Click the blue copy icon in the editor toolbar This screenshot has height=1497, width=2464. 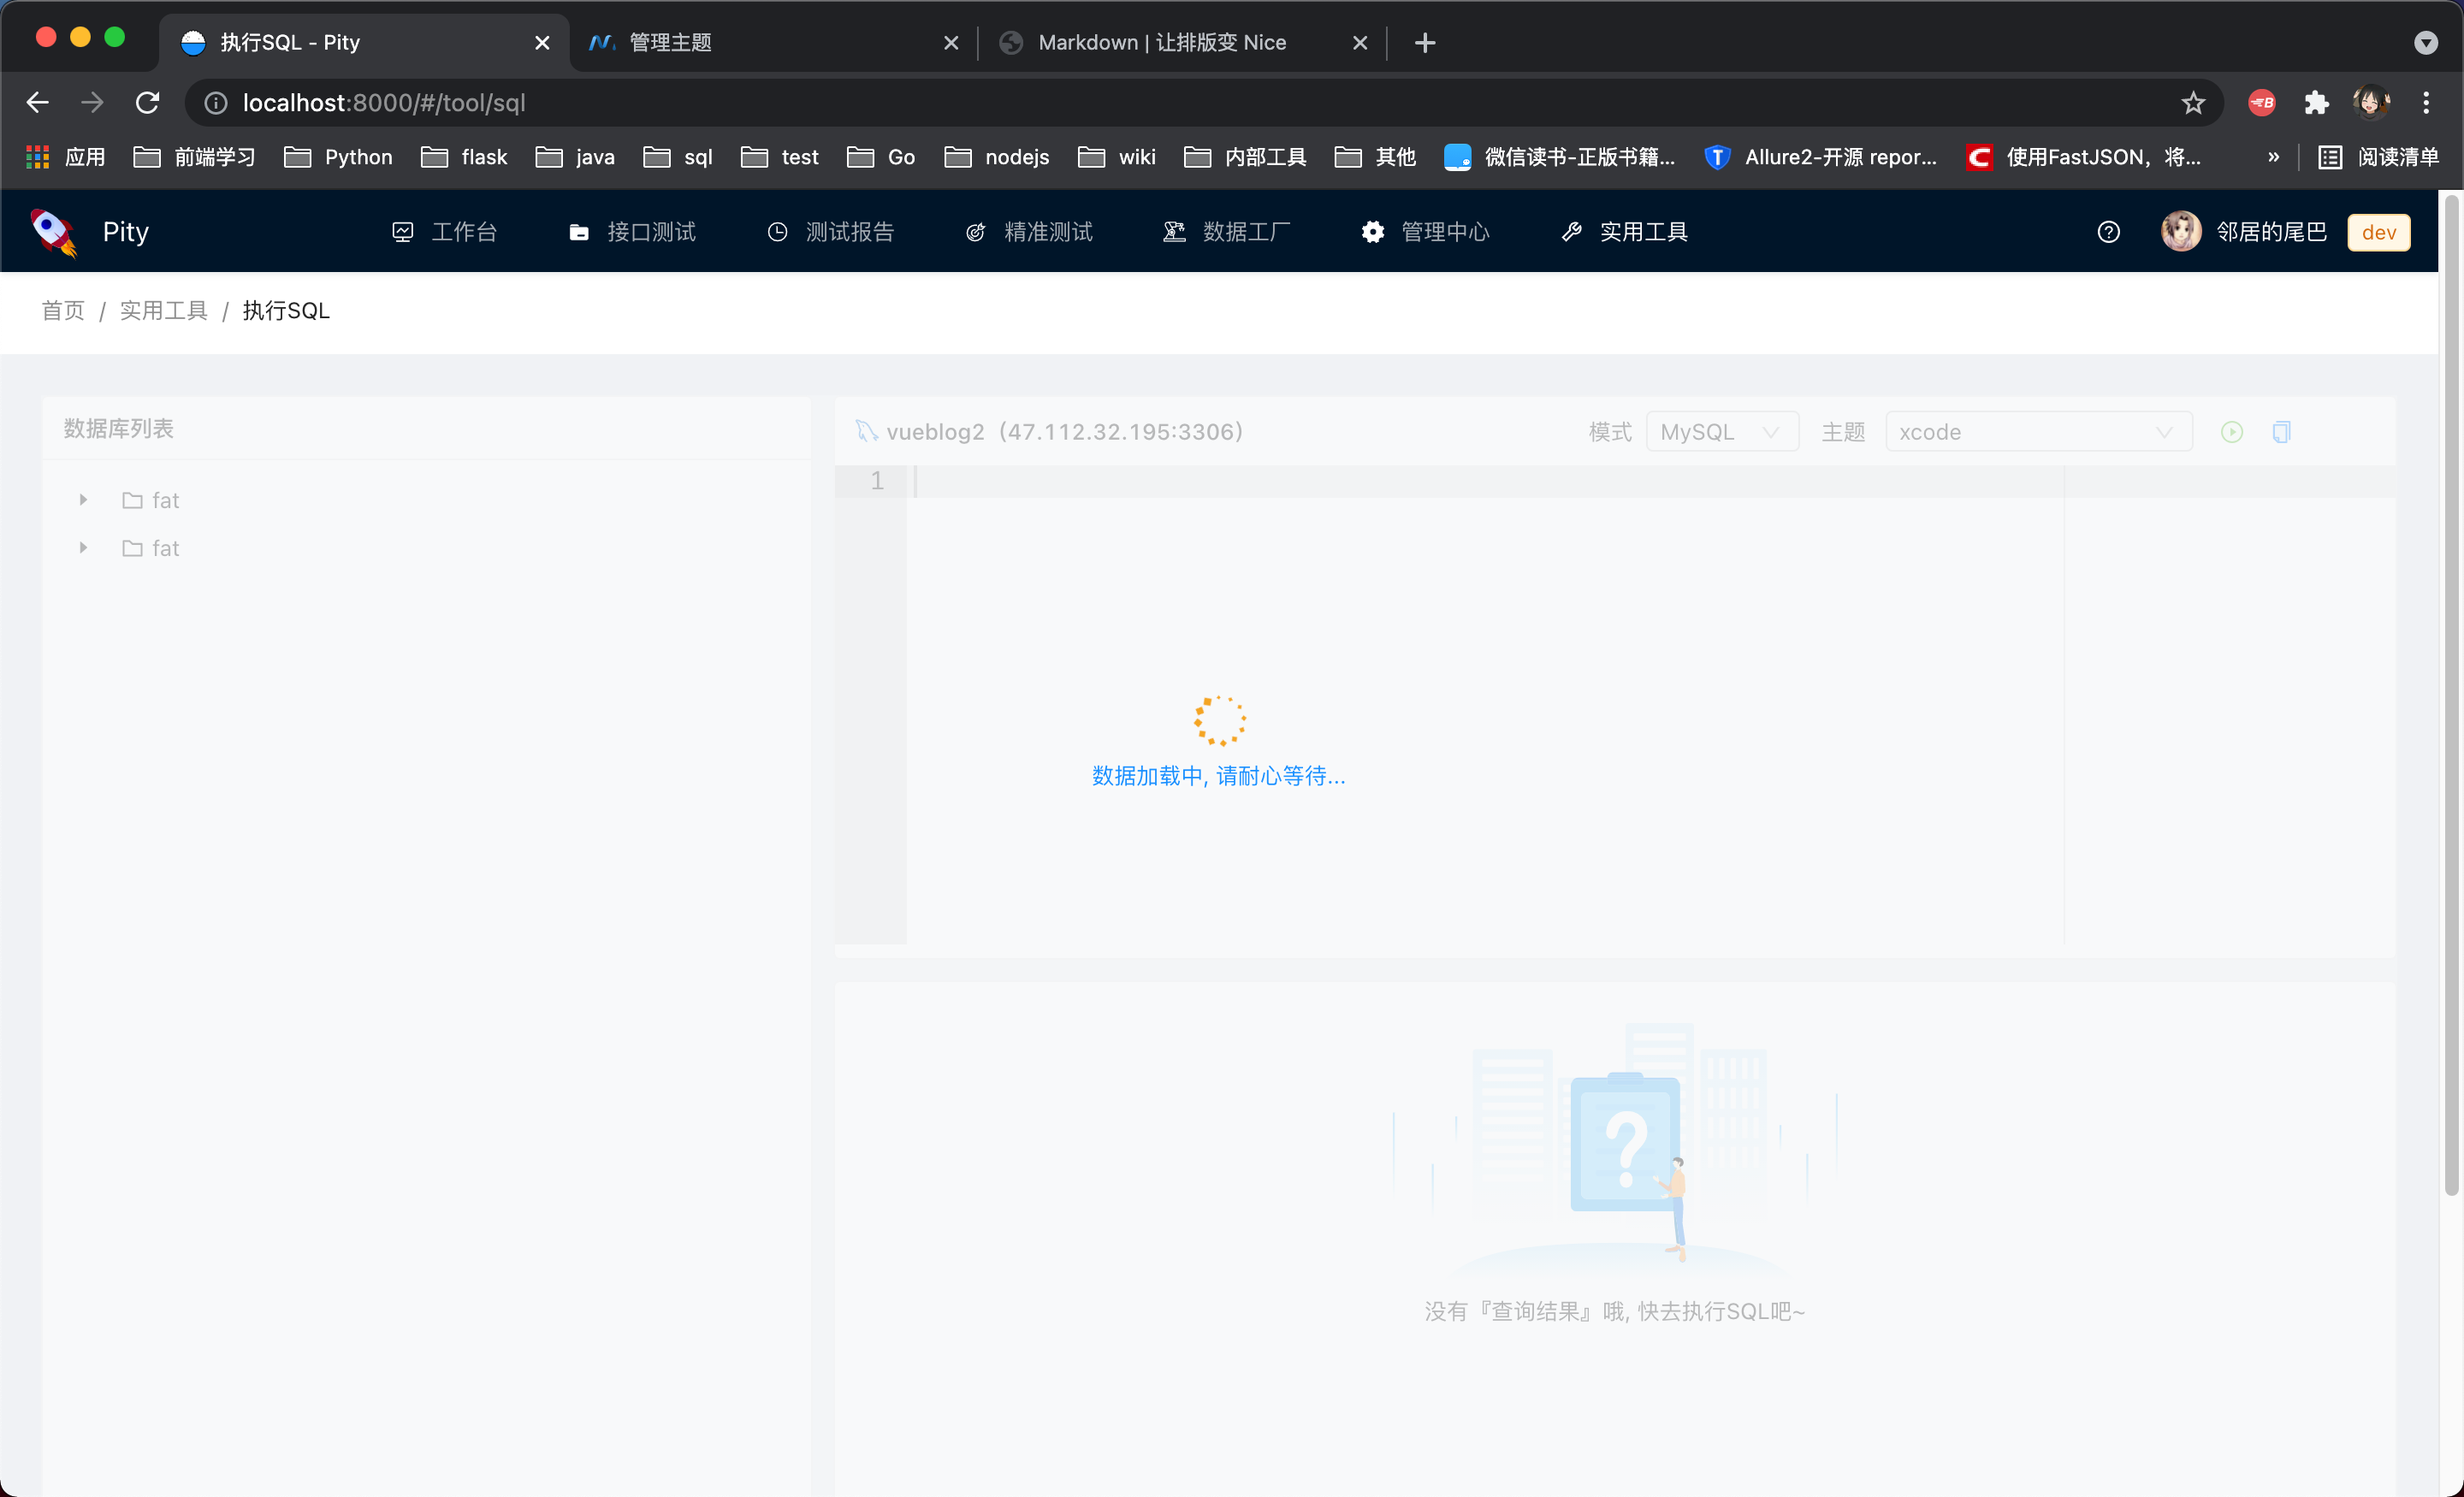click(2281, 432)
